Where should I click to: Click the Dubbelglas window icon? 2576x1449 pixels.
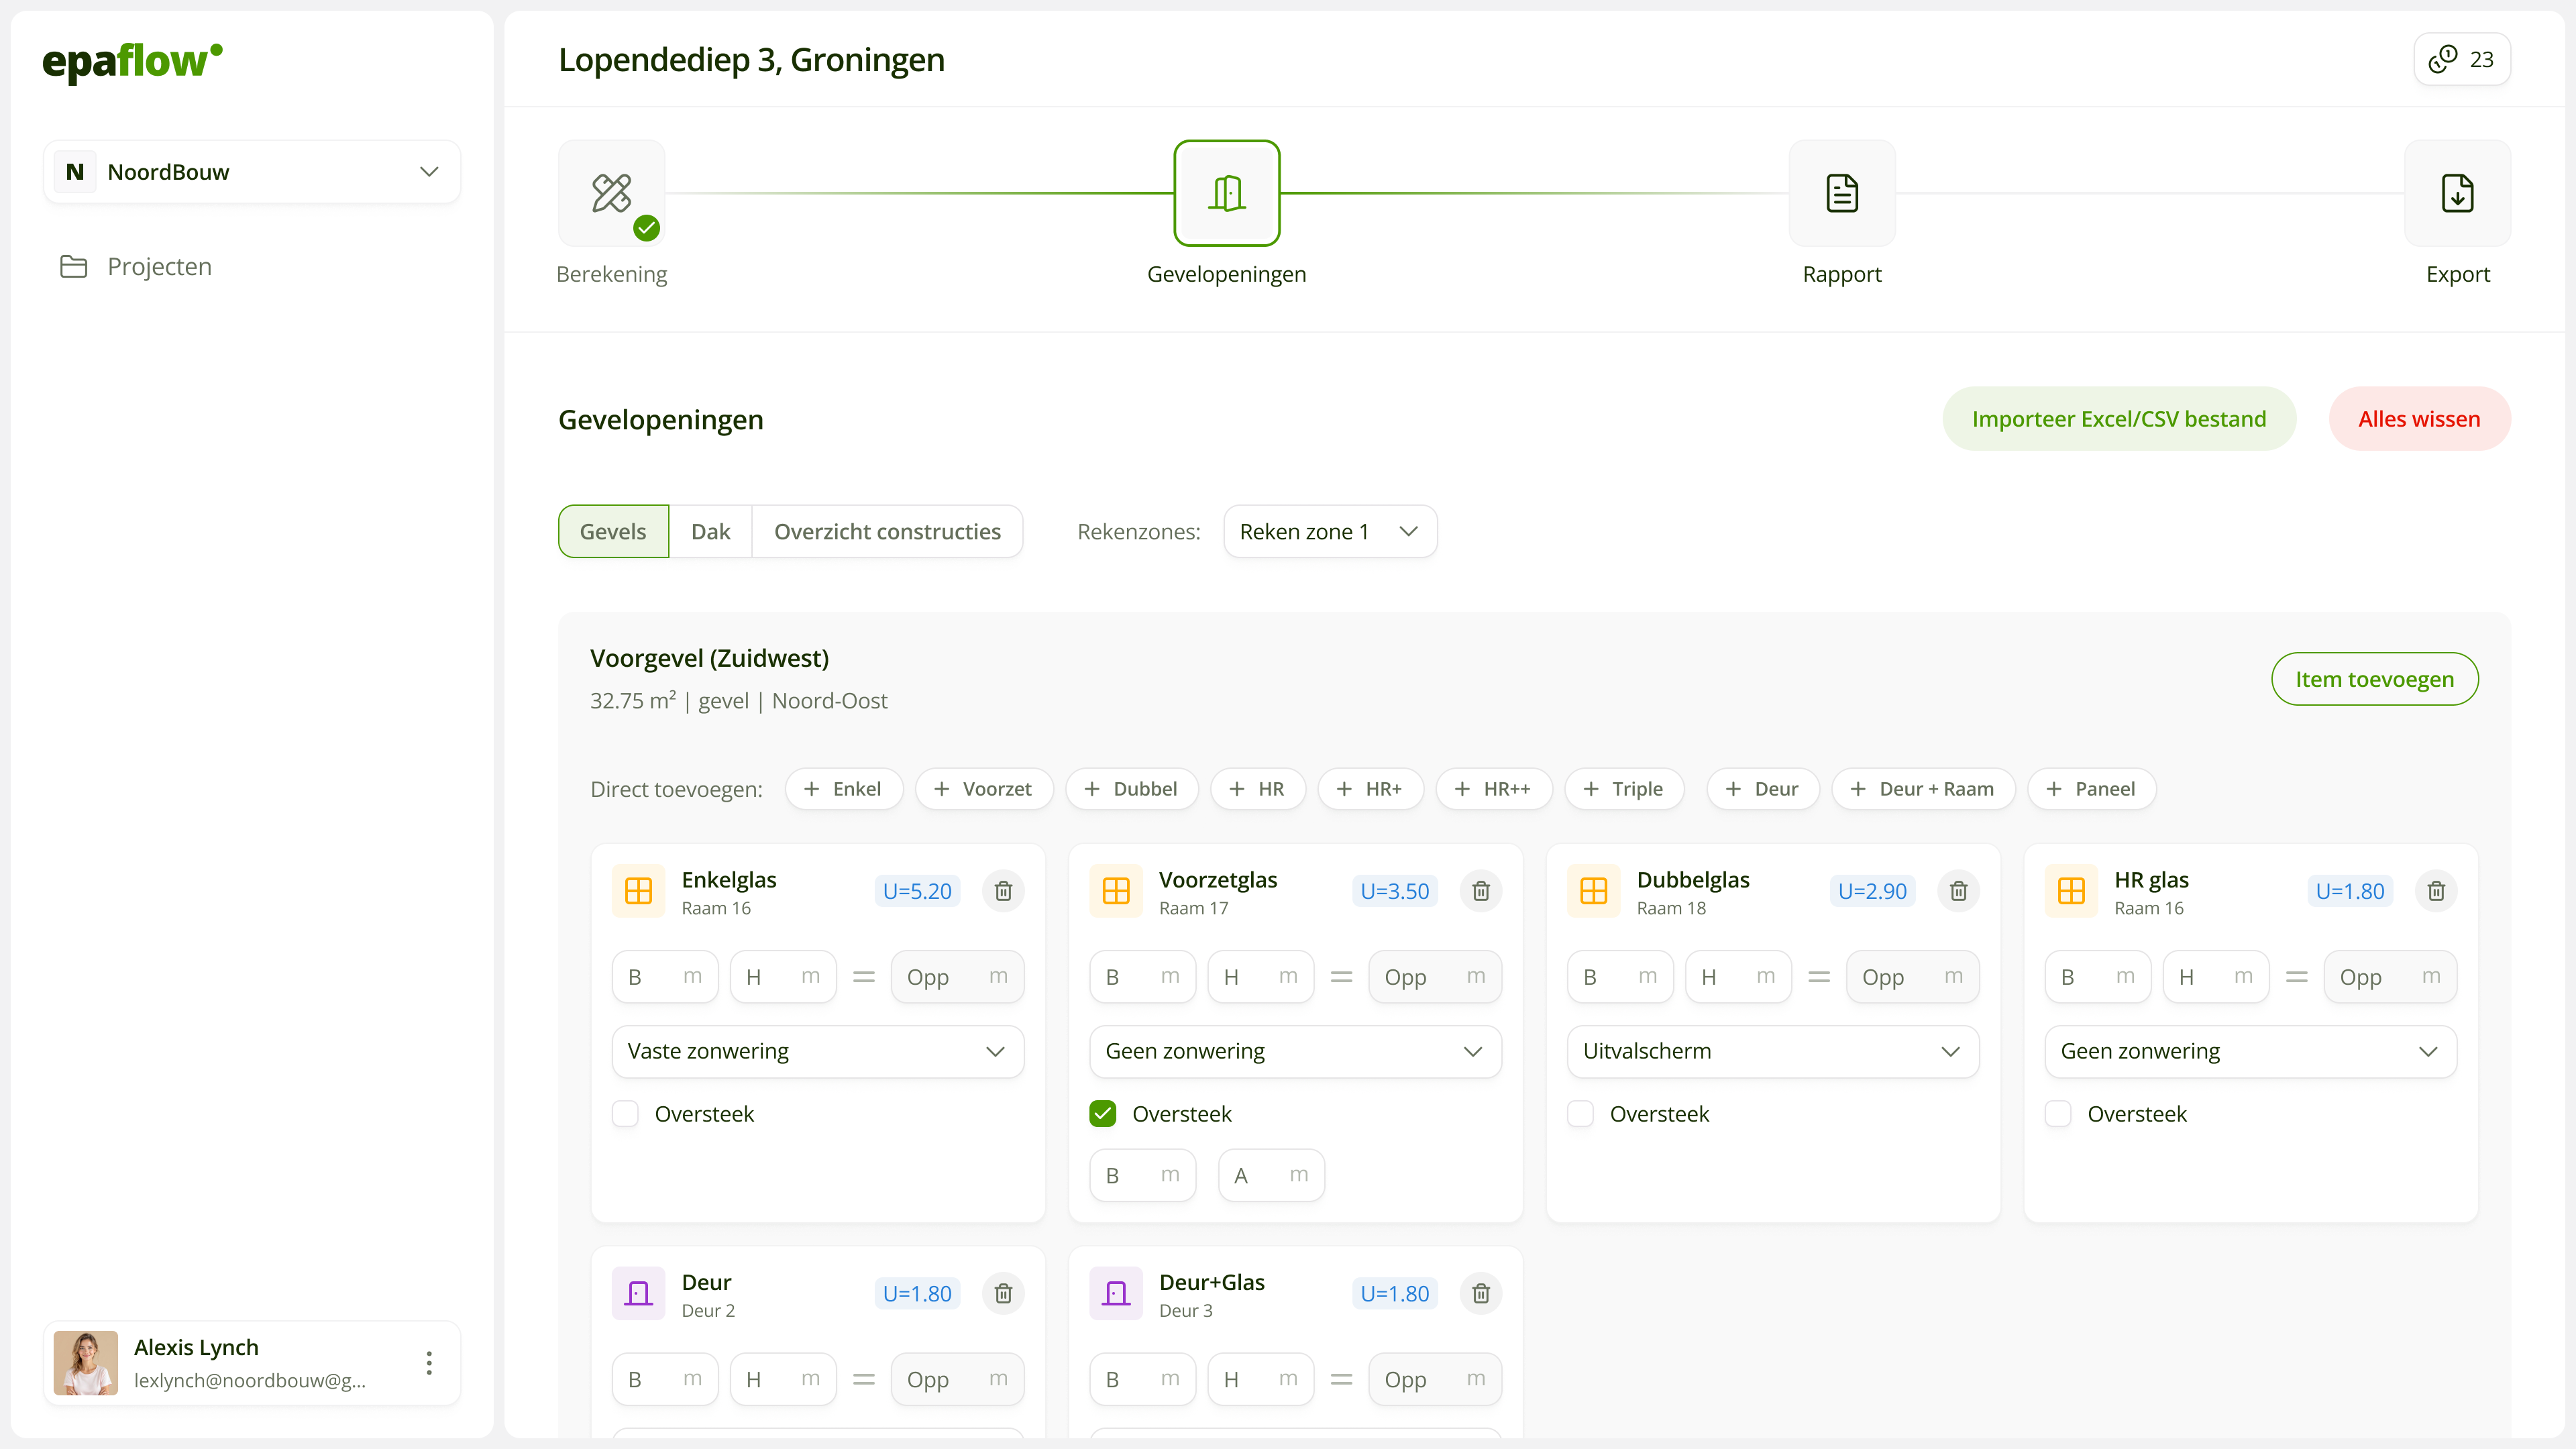click(1594, 890)
